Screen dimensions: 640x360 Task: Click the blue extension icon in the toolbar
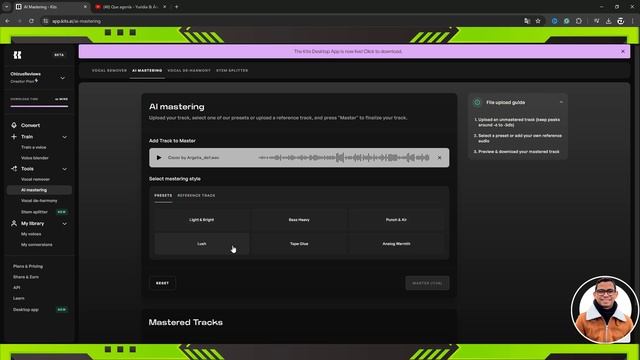pyautogui.click(x=554, y=21)
